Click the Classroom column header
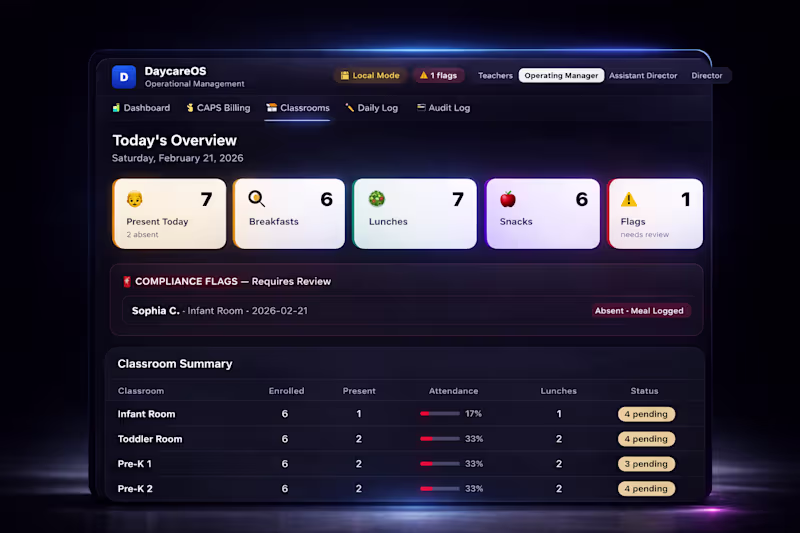Viewport: 800px width, 533px height. [x=141, y=391]
